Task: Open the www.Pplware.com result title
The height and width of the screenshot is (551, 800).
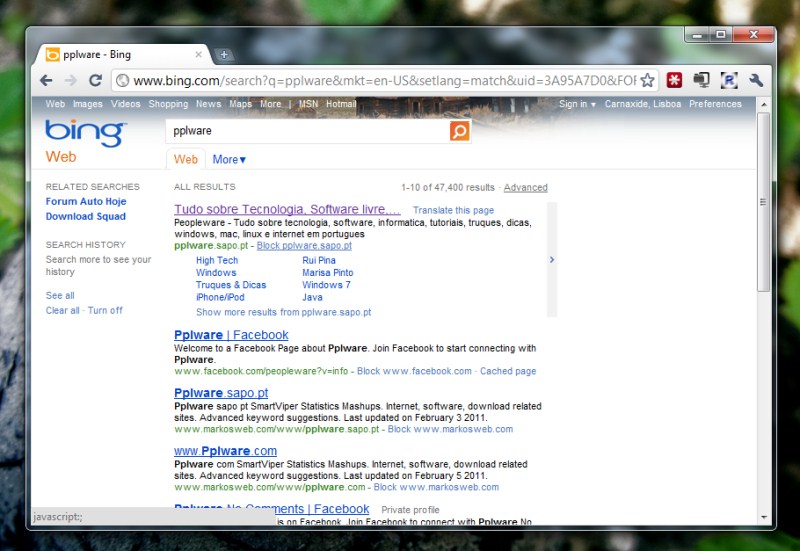Action: click(226, 451)
